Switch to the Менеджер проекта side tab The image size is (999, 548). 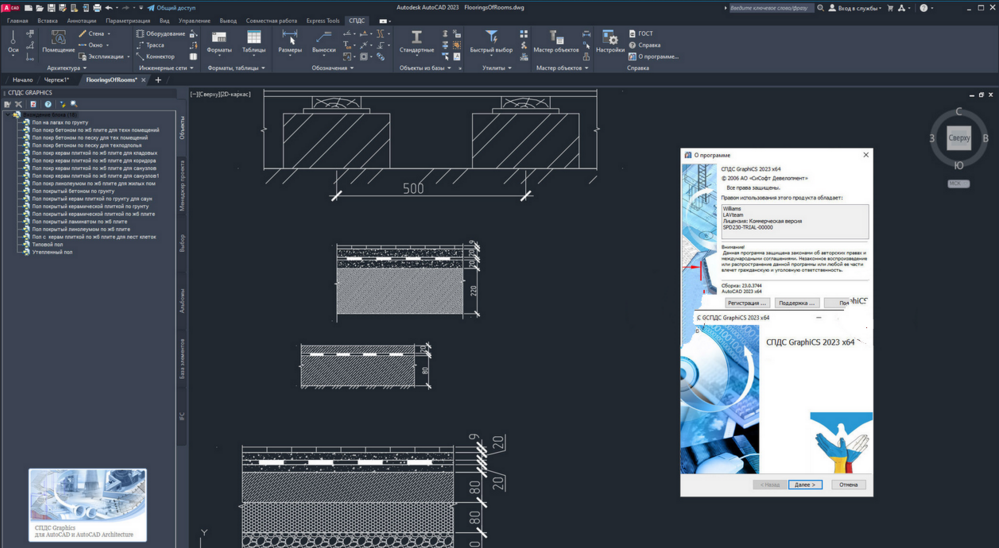pyautogui.click(x=182, y=185)
